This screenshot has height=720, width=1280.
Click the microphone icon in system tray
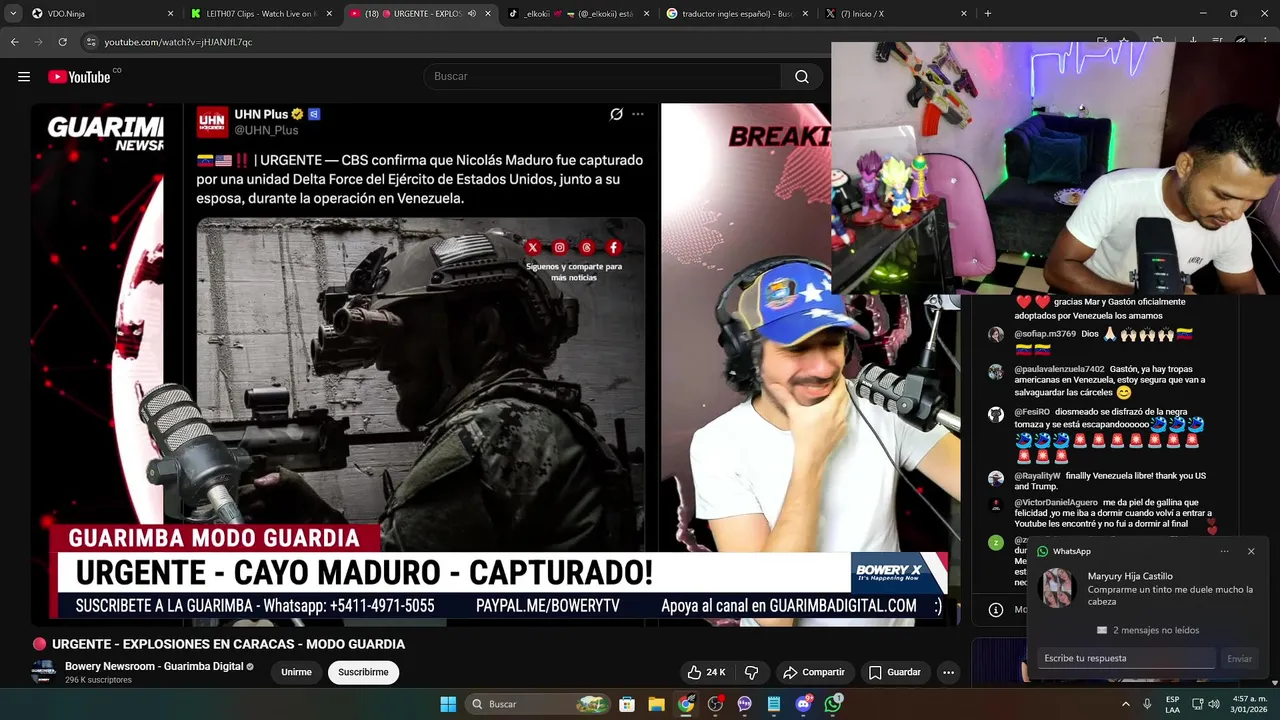click(x=1147, y=704)
